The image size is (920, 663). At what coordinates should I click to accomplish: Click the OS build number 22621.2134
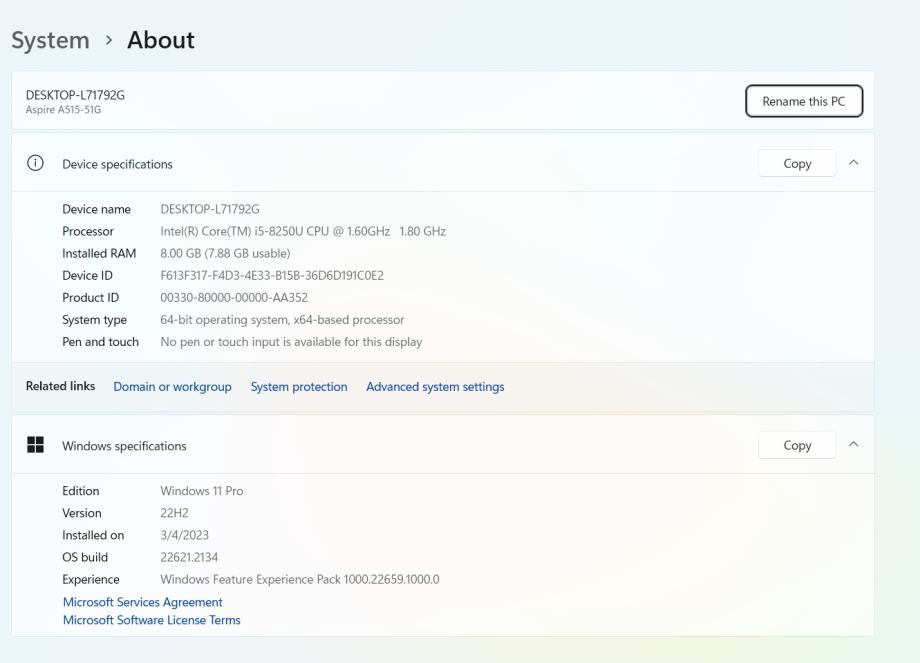coord(189,557)
